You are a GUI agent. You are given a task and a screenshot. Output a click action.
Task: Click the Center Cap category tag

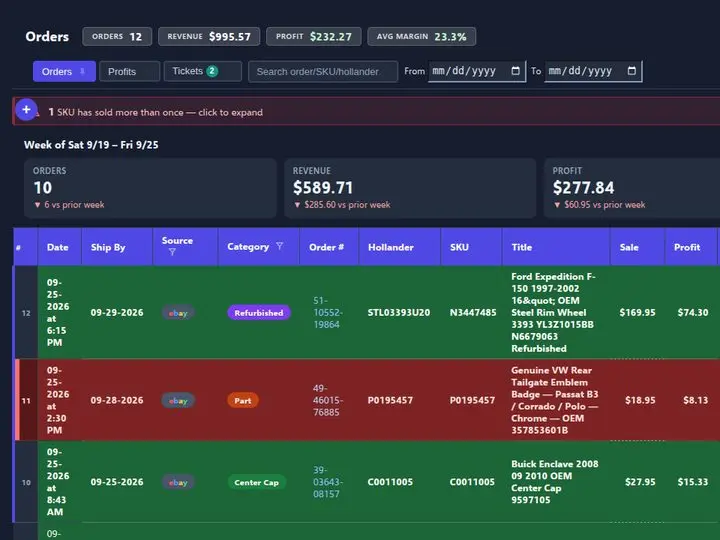(x=256, y=483)
